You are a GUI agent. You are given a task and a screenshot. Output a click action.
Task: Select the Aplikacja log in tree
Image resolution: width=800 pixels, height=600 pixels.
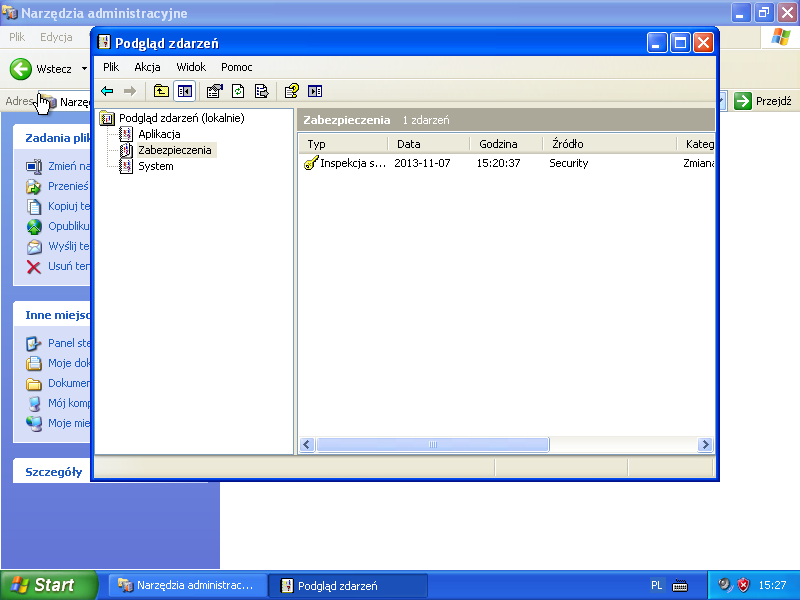(x=159, y=134)
